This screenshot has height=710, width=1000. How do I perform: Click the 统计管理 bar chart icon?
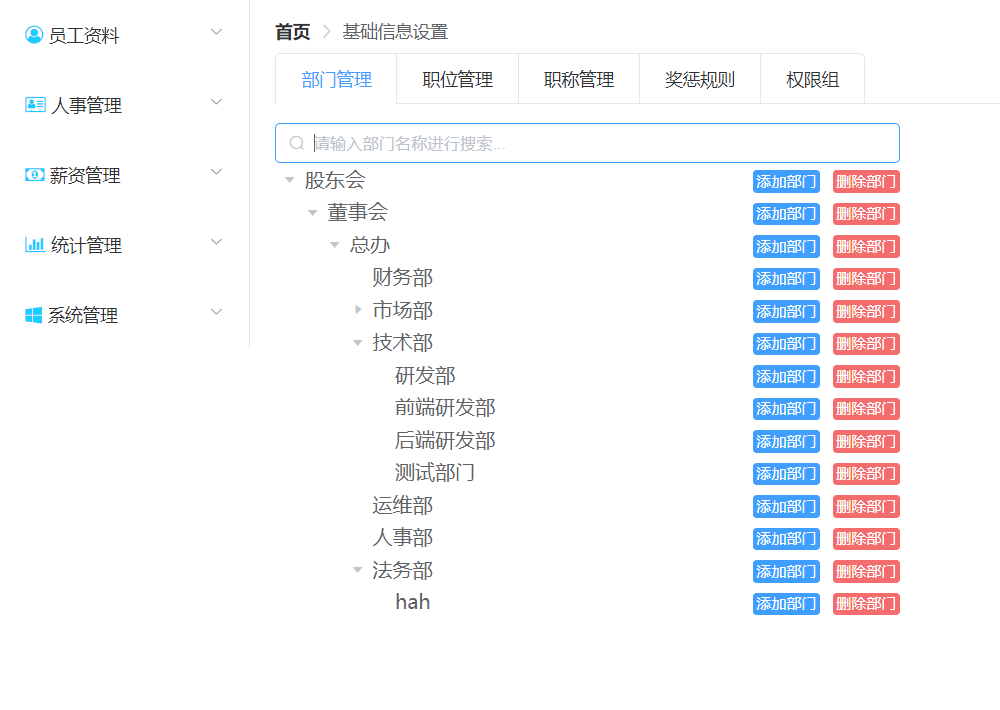pyautogui.click(x=34, y=244)
